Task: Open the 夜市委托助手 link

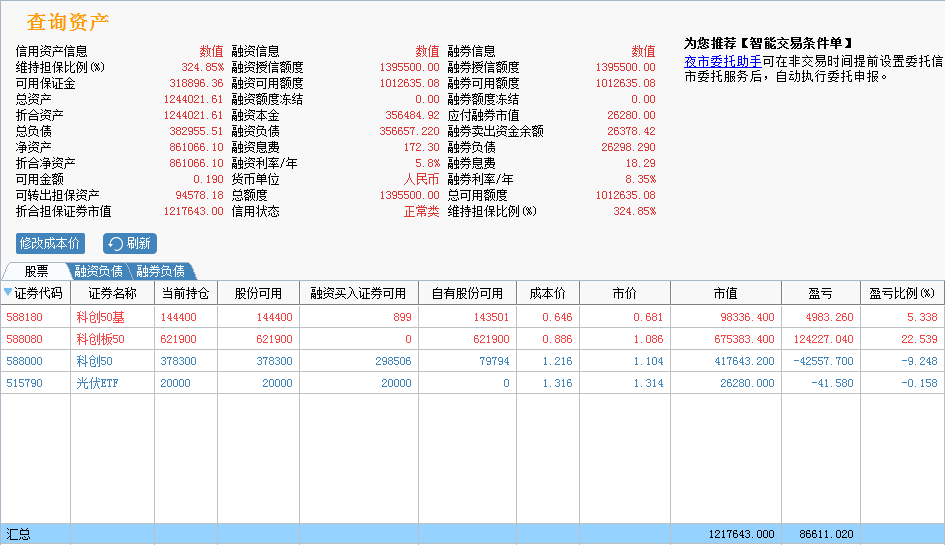Action: click(x=723, y=61)
